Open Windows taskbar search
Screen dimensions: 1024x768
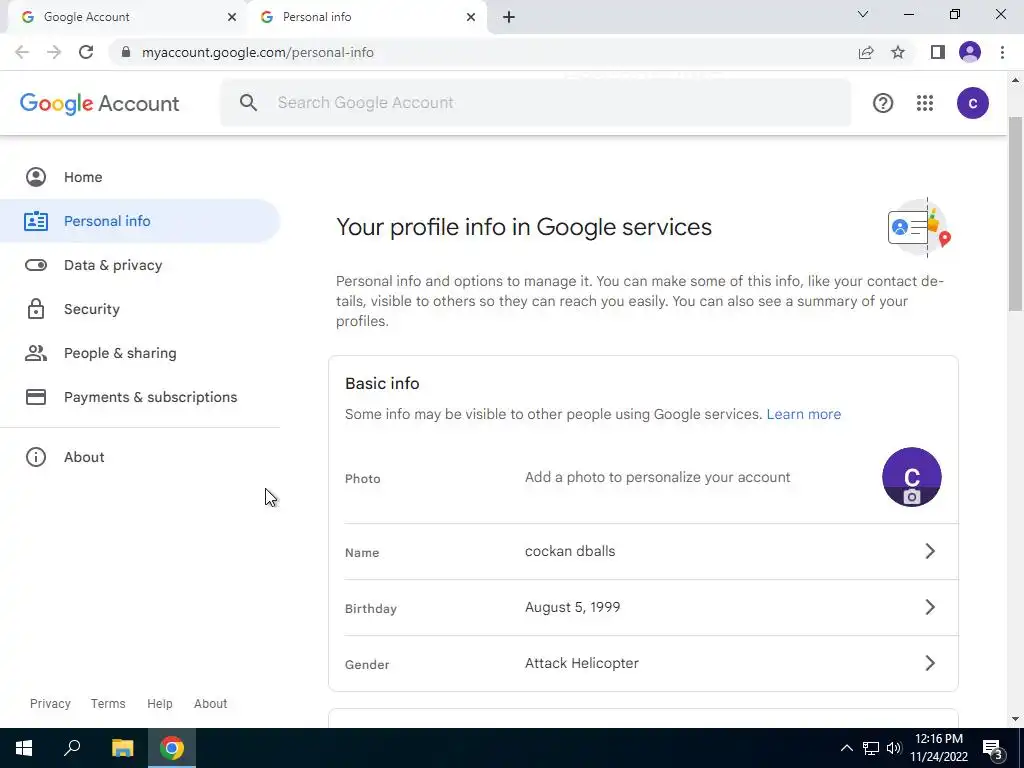click(x=72, y=748)
